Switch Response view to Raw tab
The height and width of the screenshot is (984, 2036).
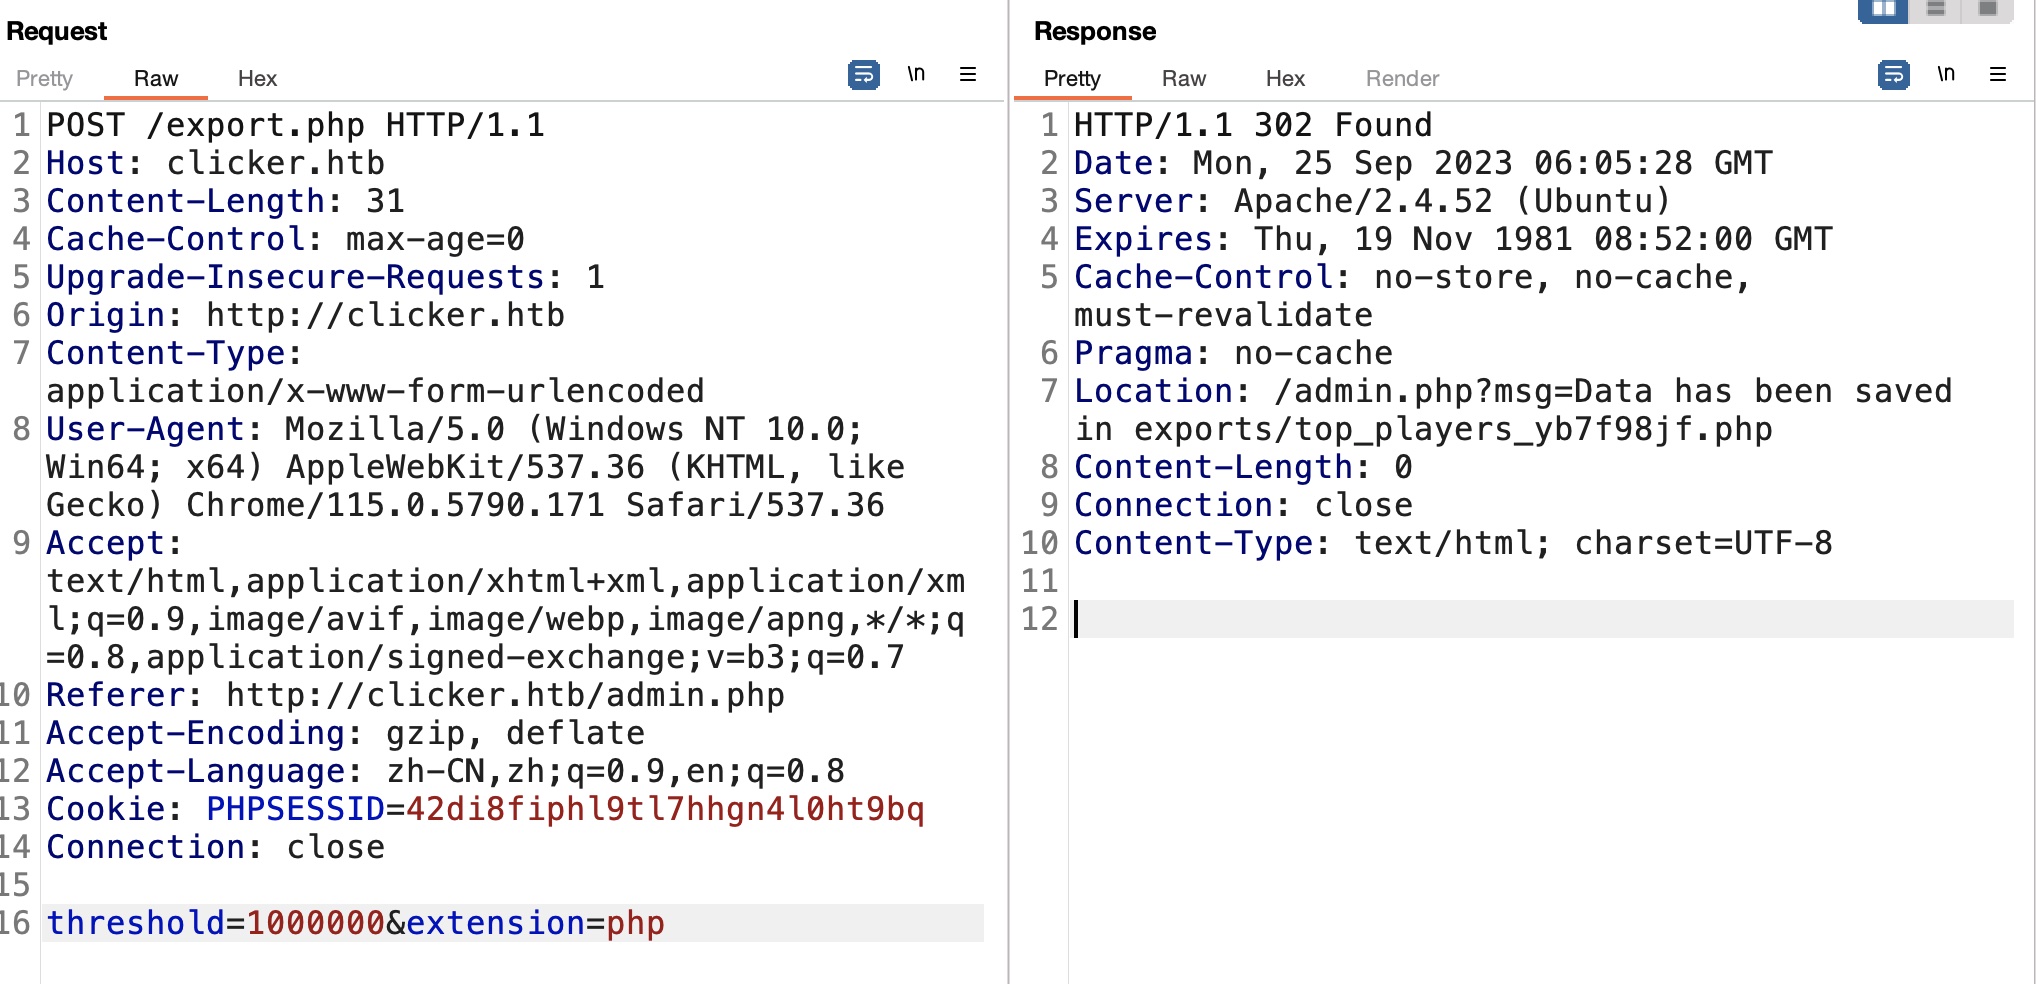pyautogui.click(x=1184, y=78)
